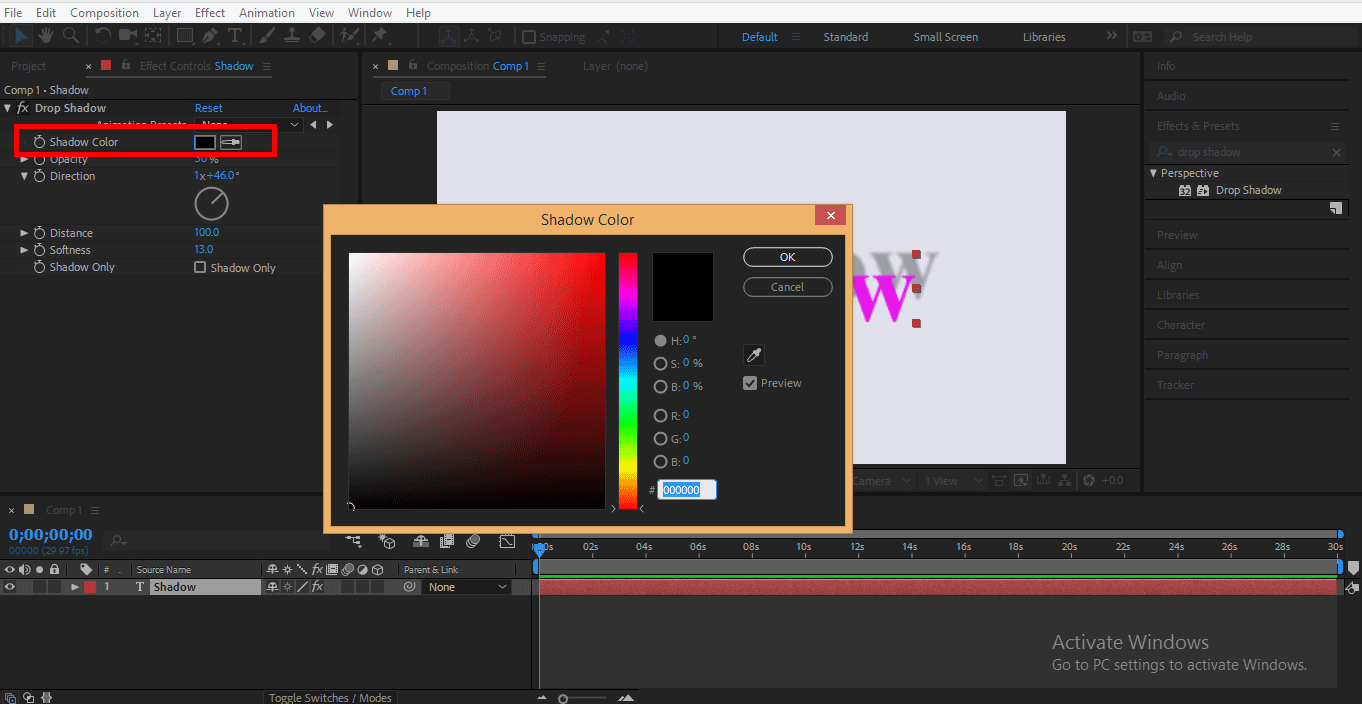The height and width of the screenshot is (704, 1362).
Task: Select the Hand tool
Action: pos(45,36)
